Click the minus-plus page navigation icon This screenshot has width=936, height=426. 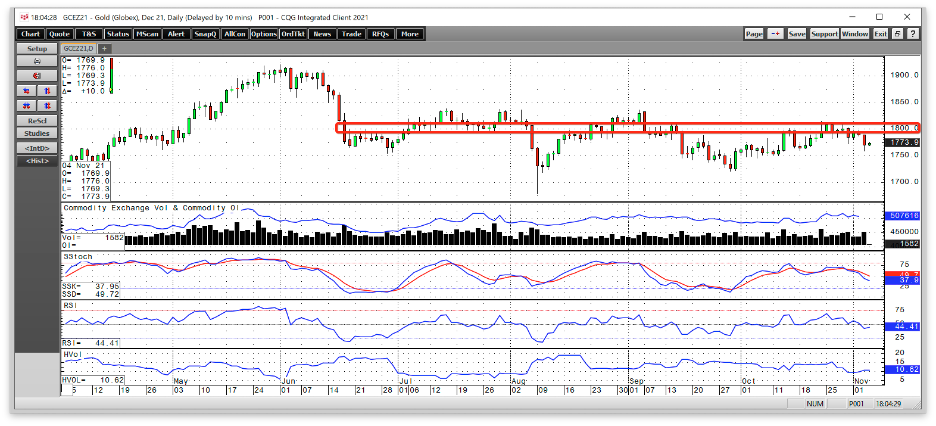click(x=775, y=35)
